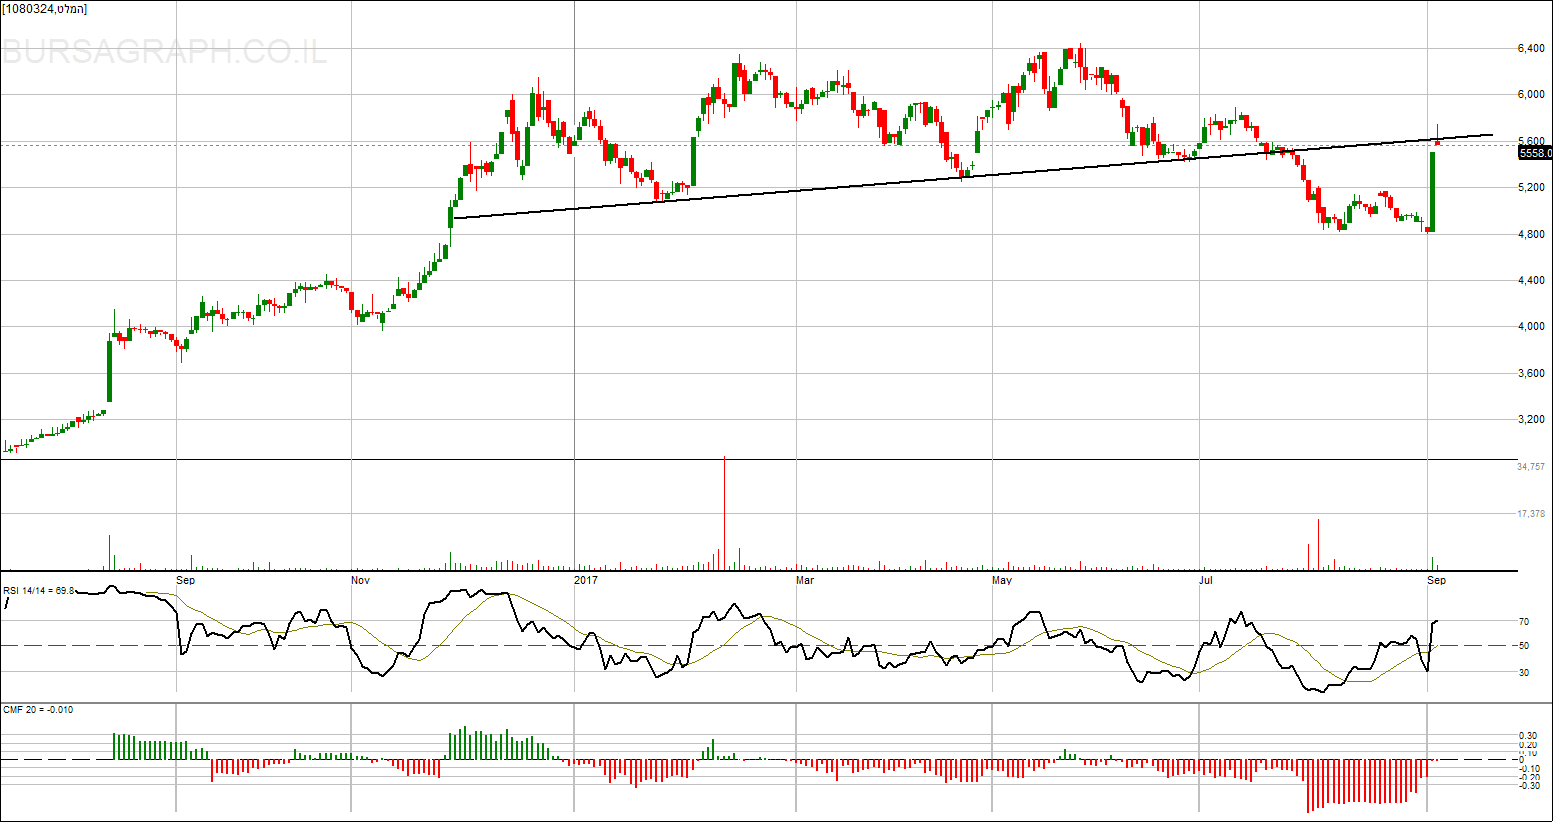The width and height of the screenshot is (1553, 822).
Task: Click the RSI 70 level label
Action: 1524,622
